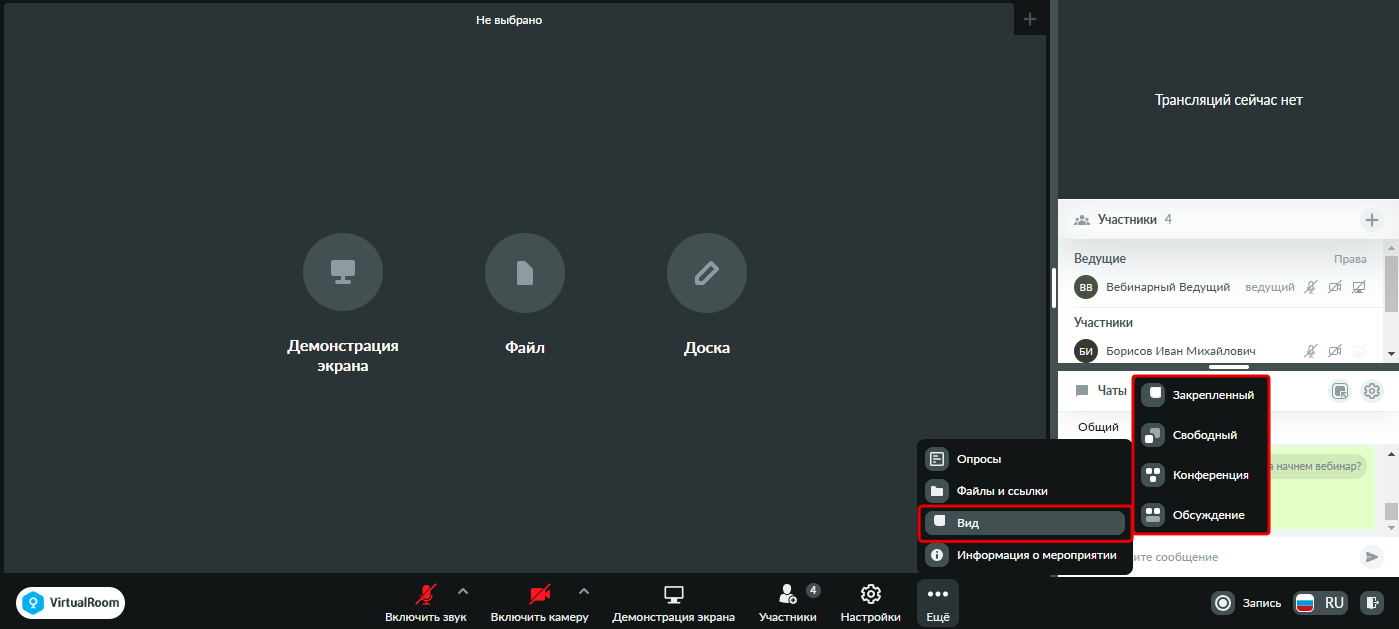Open the Настройки gear in bottom toolbar
Screen dimensions: 1399x629
click(870, 603)
